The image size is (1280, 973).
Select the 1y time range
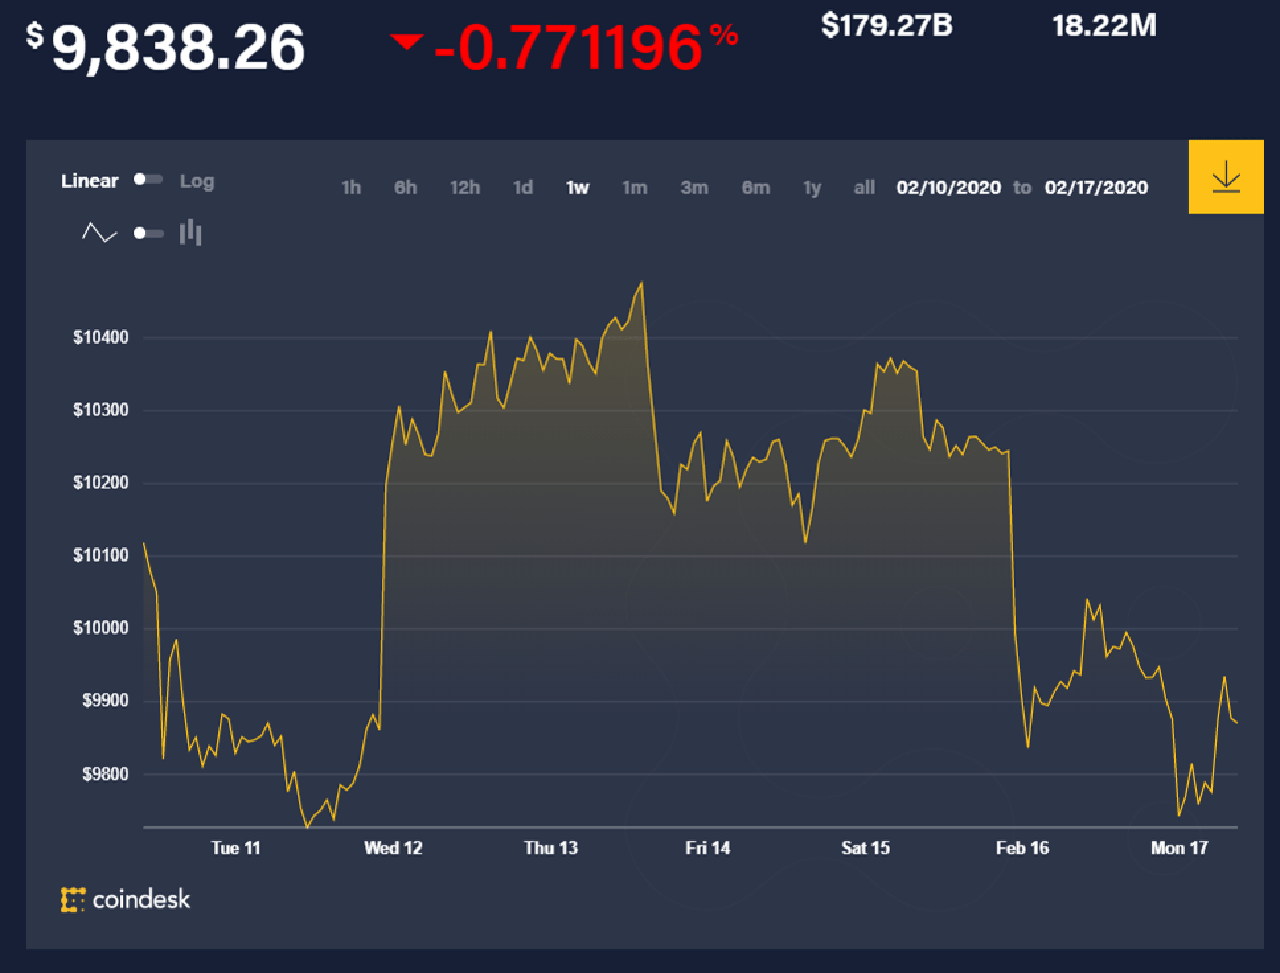click(812, 187)
